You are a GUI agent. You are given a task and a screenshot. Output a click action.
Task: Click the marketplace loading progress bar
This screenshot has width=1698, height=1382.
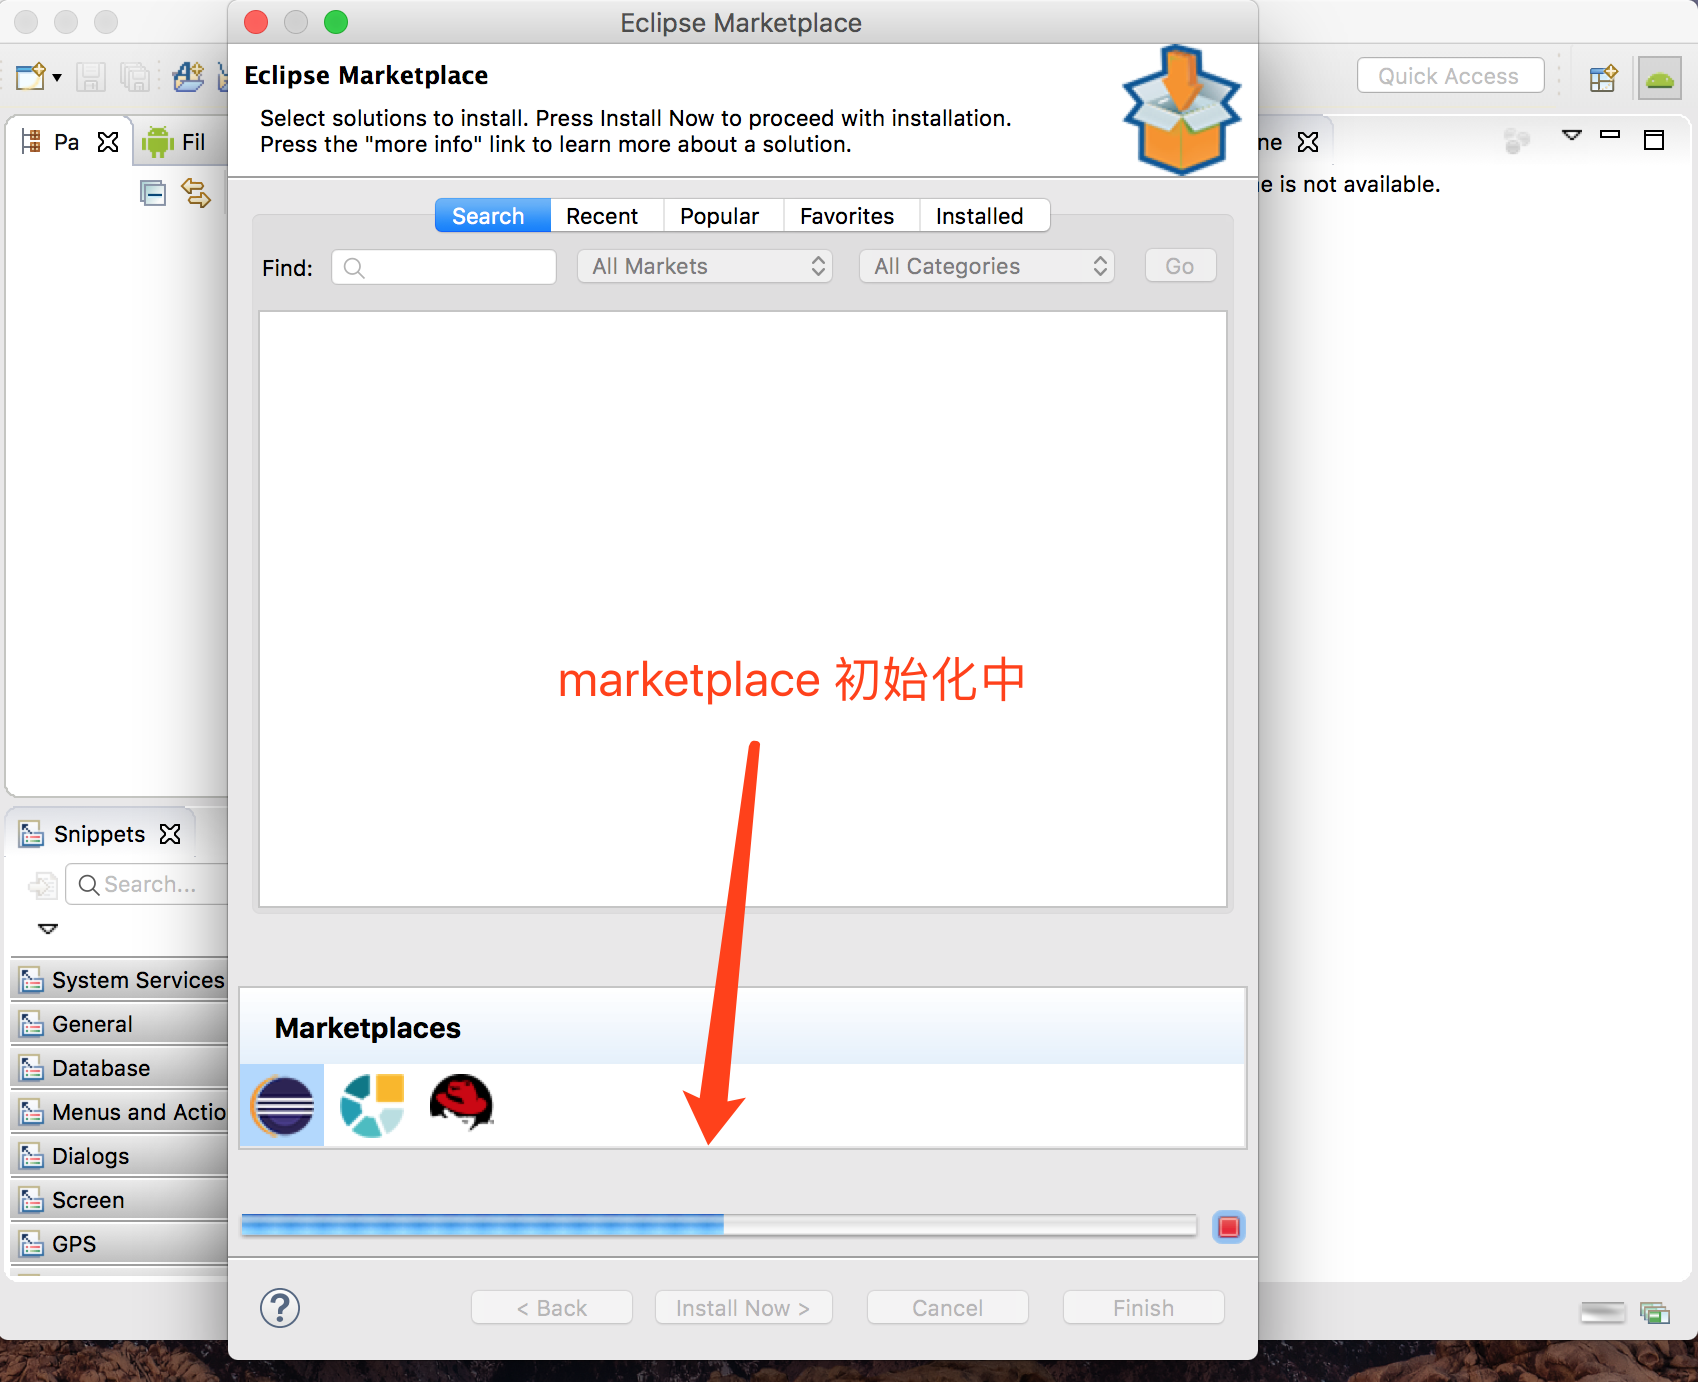pos(719,1225)
